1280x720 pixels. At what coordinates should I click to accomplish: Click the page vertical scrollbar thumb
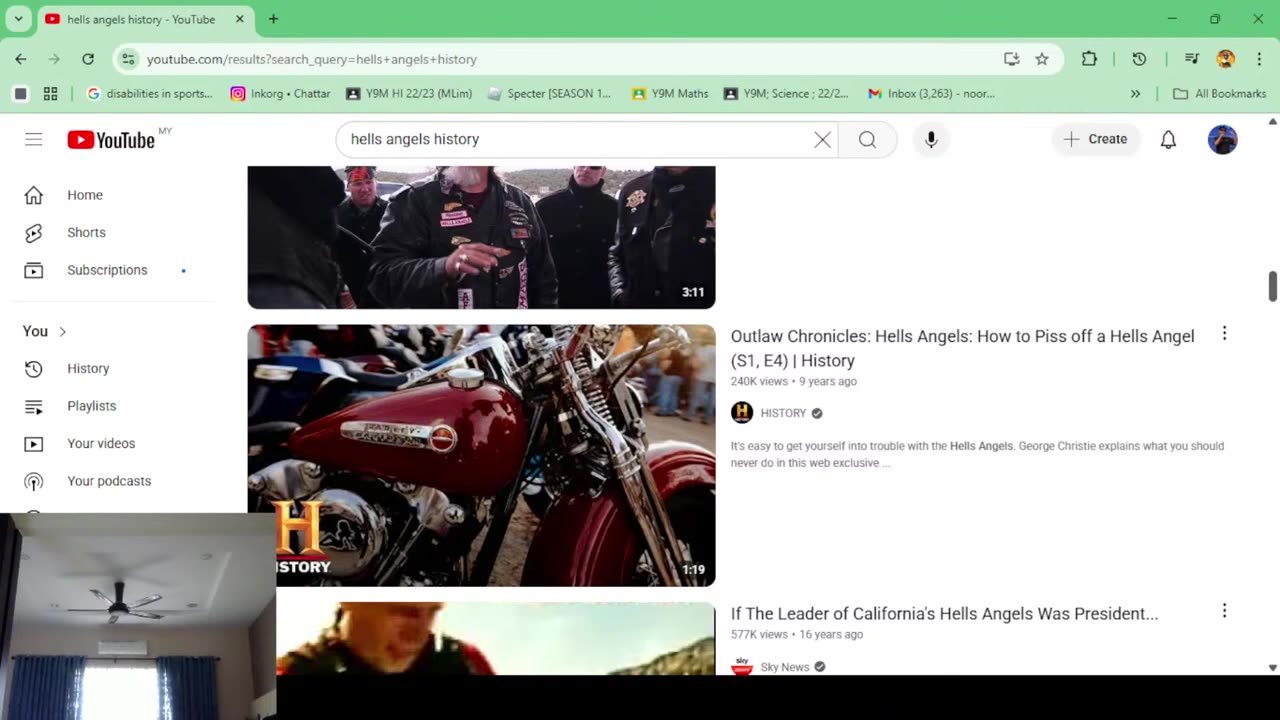(x=1272, y=286)
